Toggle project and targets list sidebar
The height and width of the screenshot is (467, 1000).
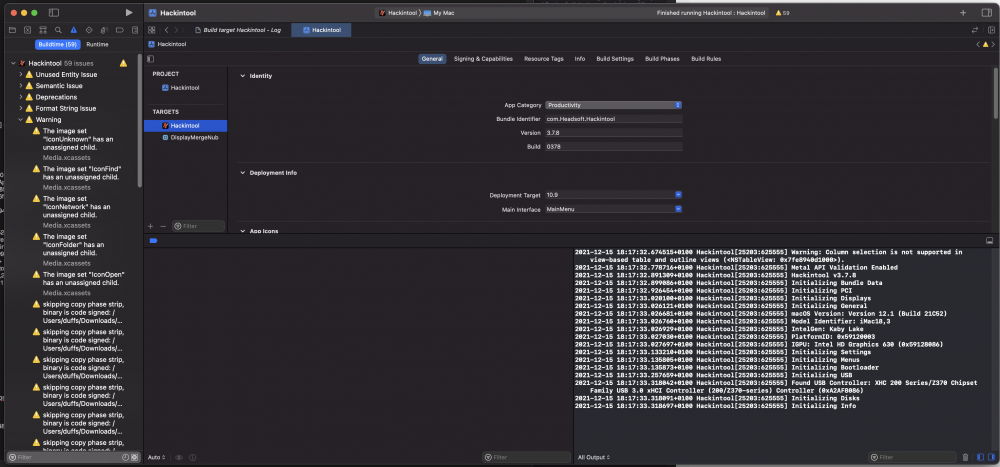tap(151, 59)
